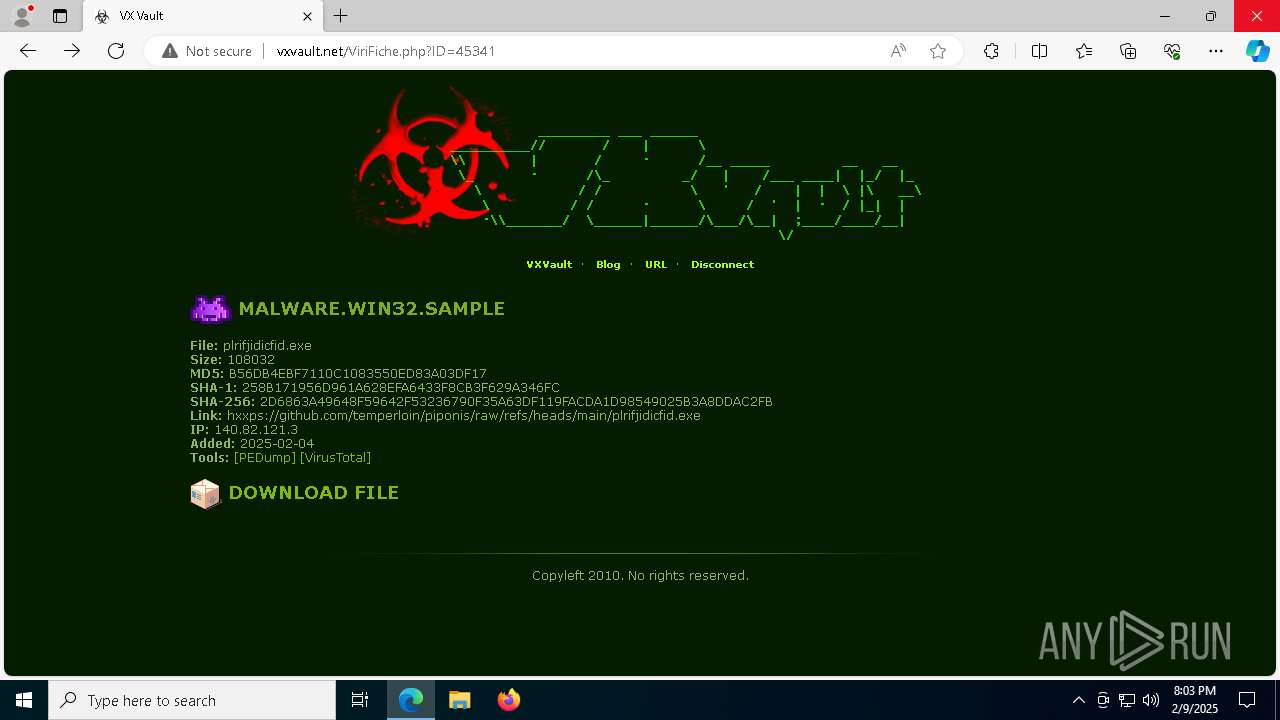Close the VX Vault tab
The height and width of the screenshot is (720, 1280).
pos(307,16)
